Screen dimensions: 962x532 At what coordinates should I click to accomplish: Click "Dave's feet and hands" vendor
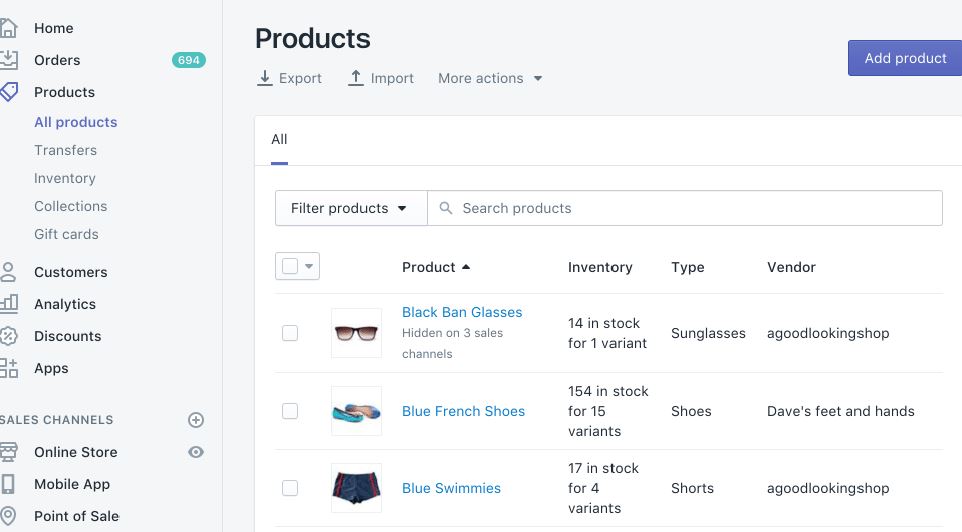(841, 411)
